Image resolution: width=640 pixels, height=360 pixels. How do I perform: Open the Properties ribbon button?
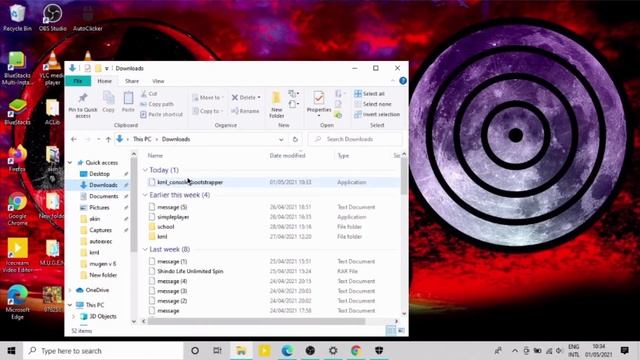[x=319, y=104]
